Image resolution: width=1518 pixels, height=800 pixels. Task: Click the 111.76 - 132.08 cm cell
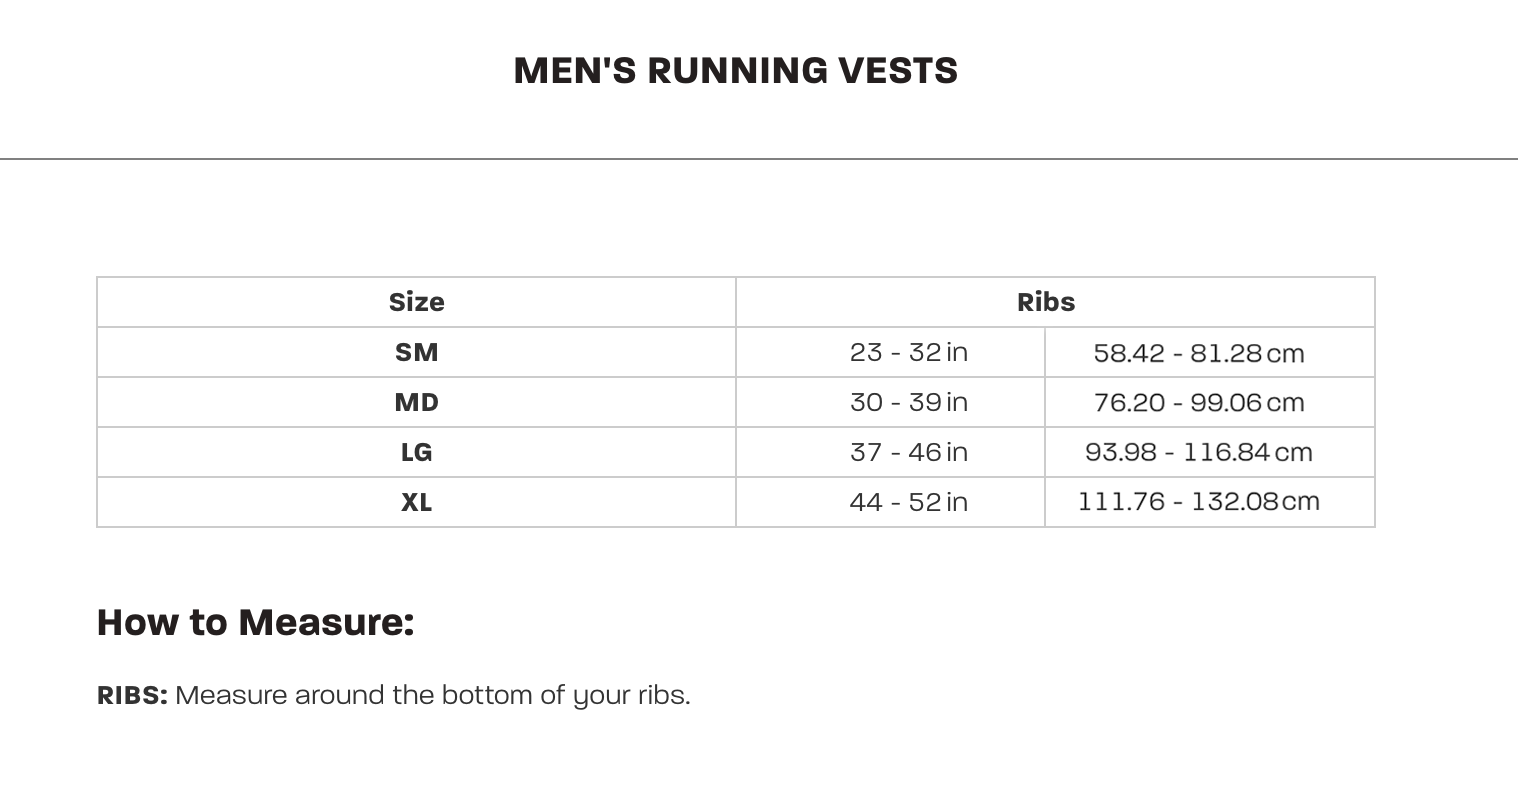1198,502
